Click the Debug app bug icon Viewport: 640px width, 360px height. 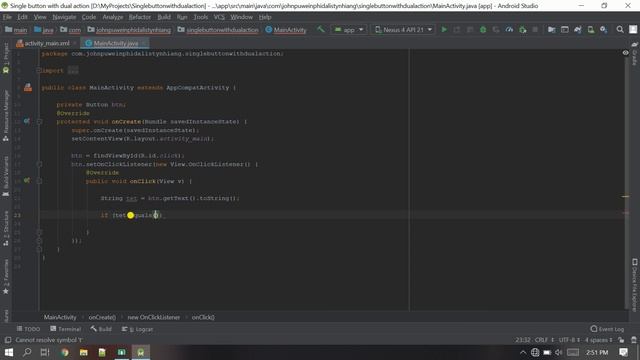click(483, 30)
